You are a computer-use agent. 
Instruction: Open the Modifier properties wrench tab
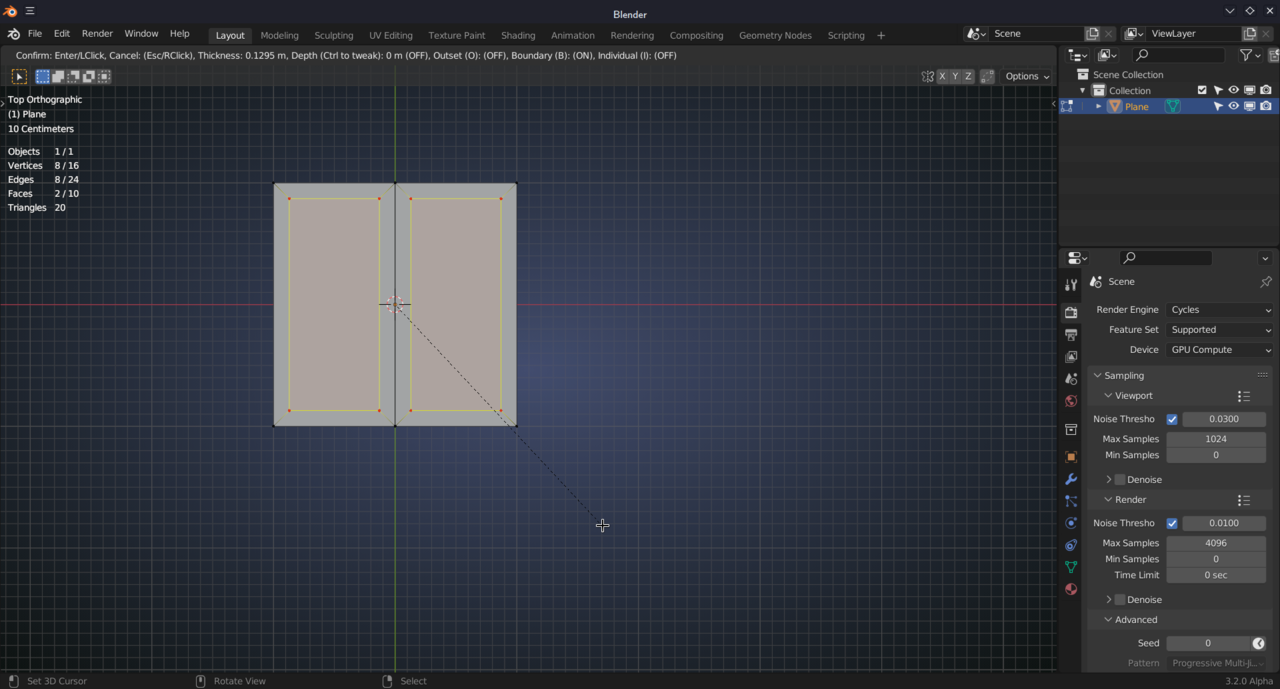pyautogui.click(x=1071, y=479)
